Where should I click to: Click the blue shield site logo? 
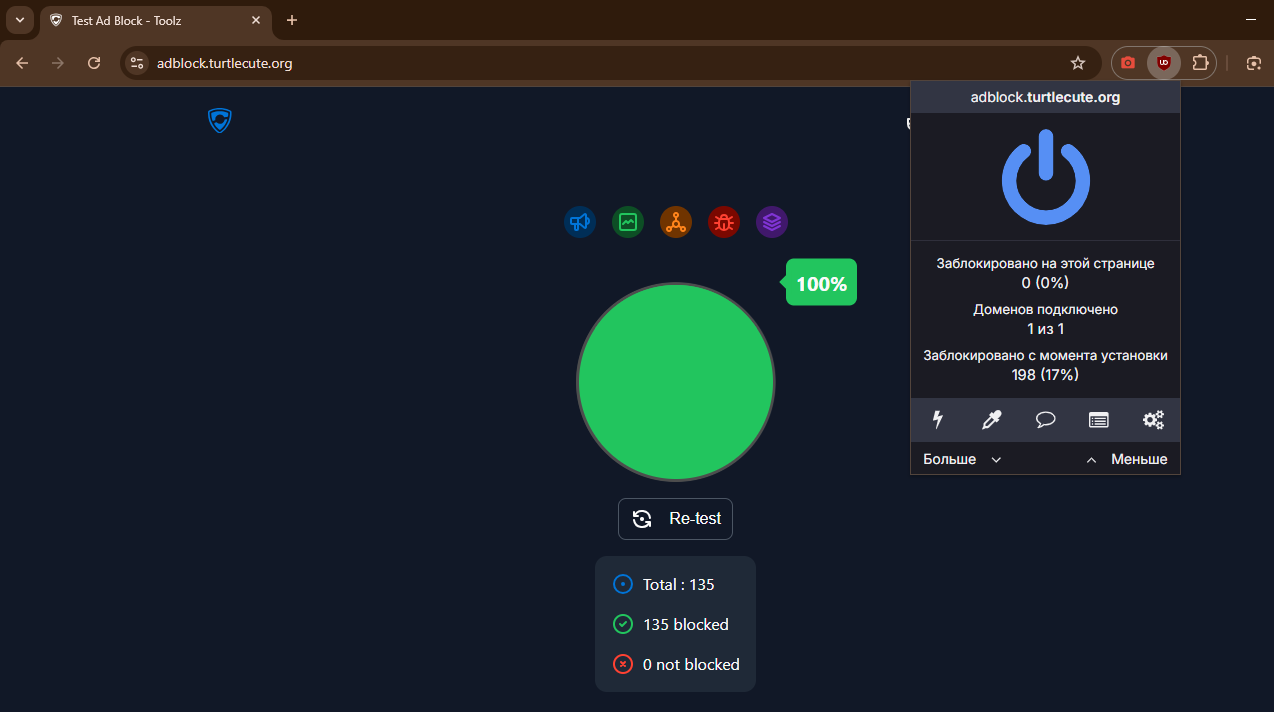[x=220, y=121]
